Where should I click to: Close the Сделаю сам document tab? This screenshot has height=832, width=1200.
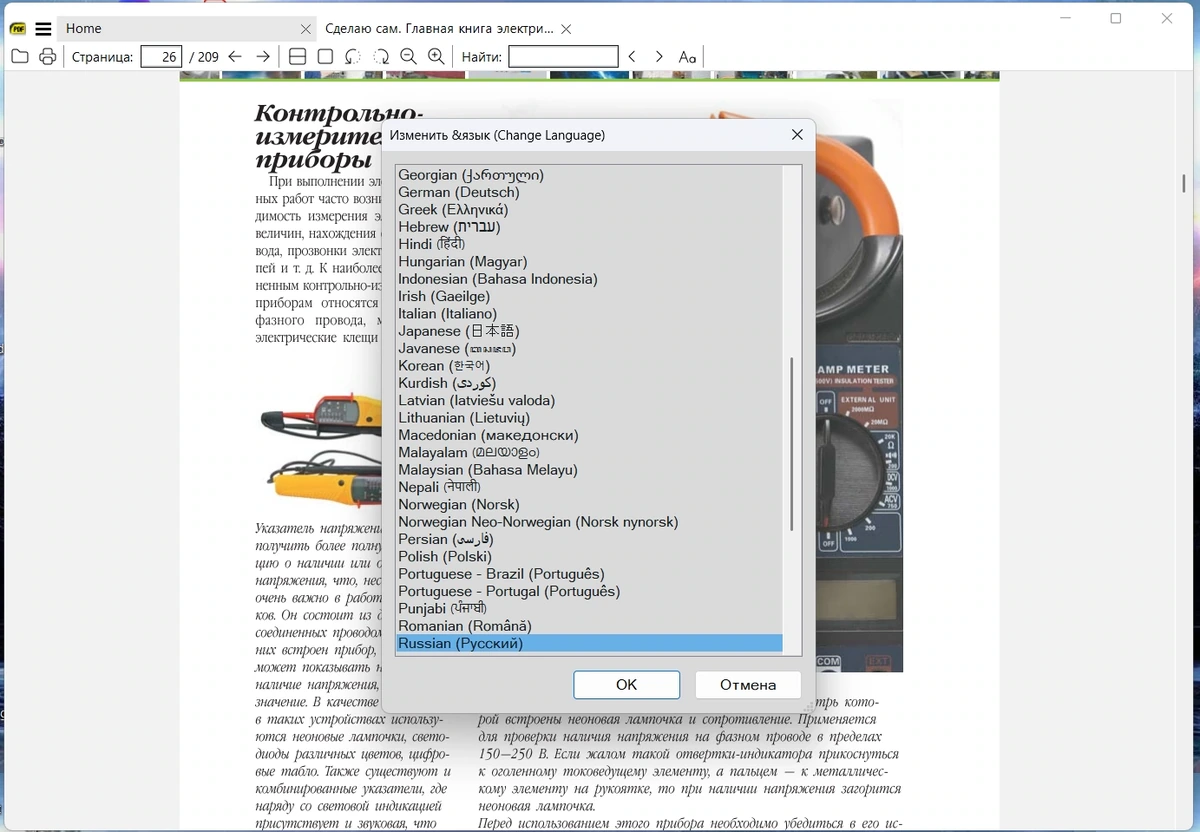[566, 29]
